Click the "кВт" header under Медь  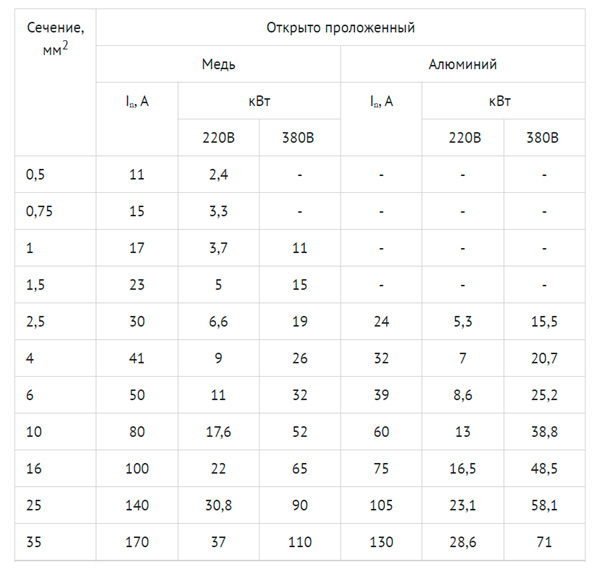[x=258, y=101]
